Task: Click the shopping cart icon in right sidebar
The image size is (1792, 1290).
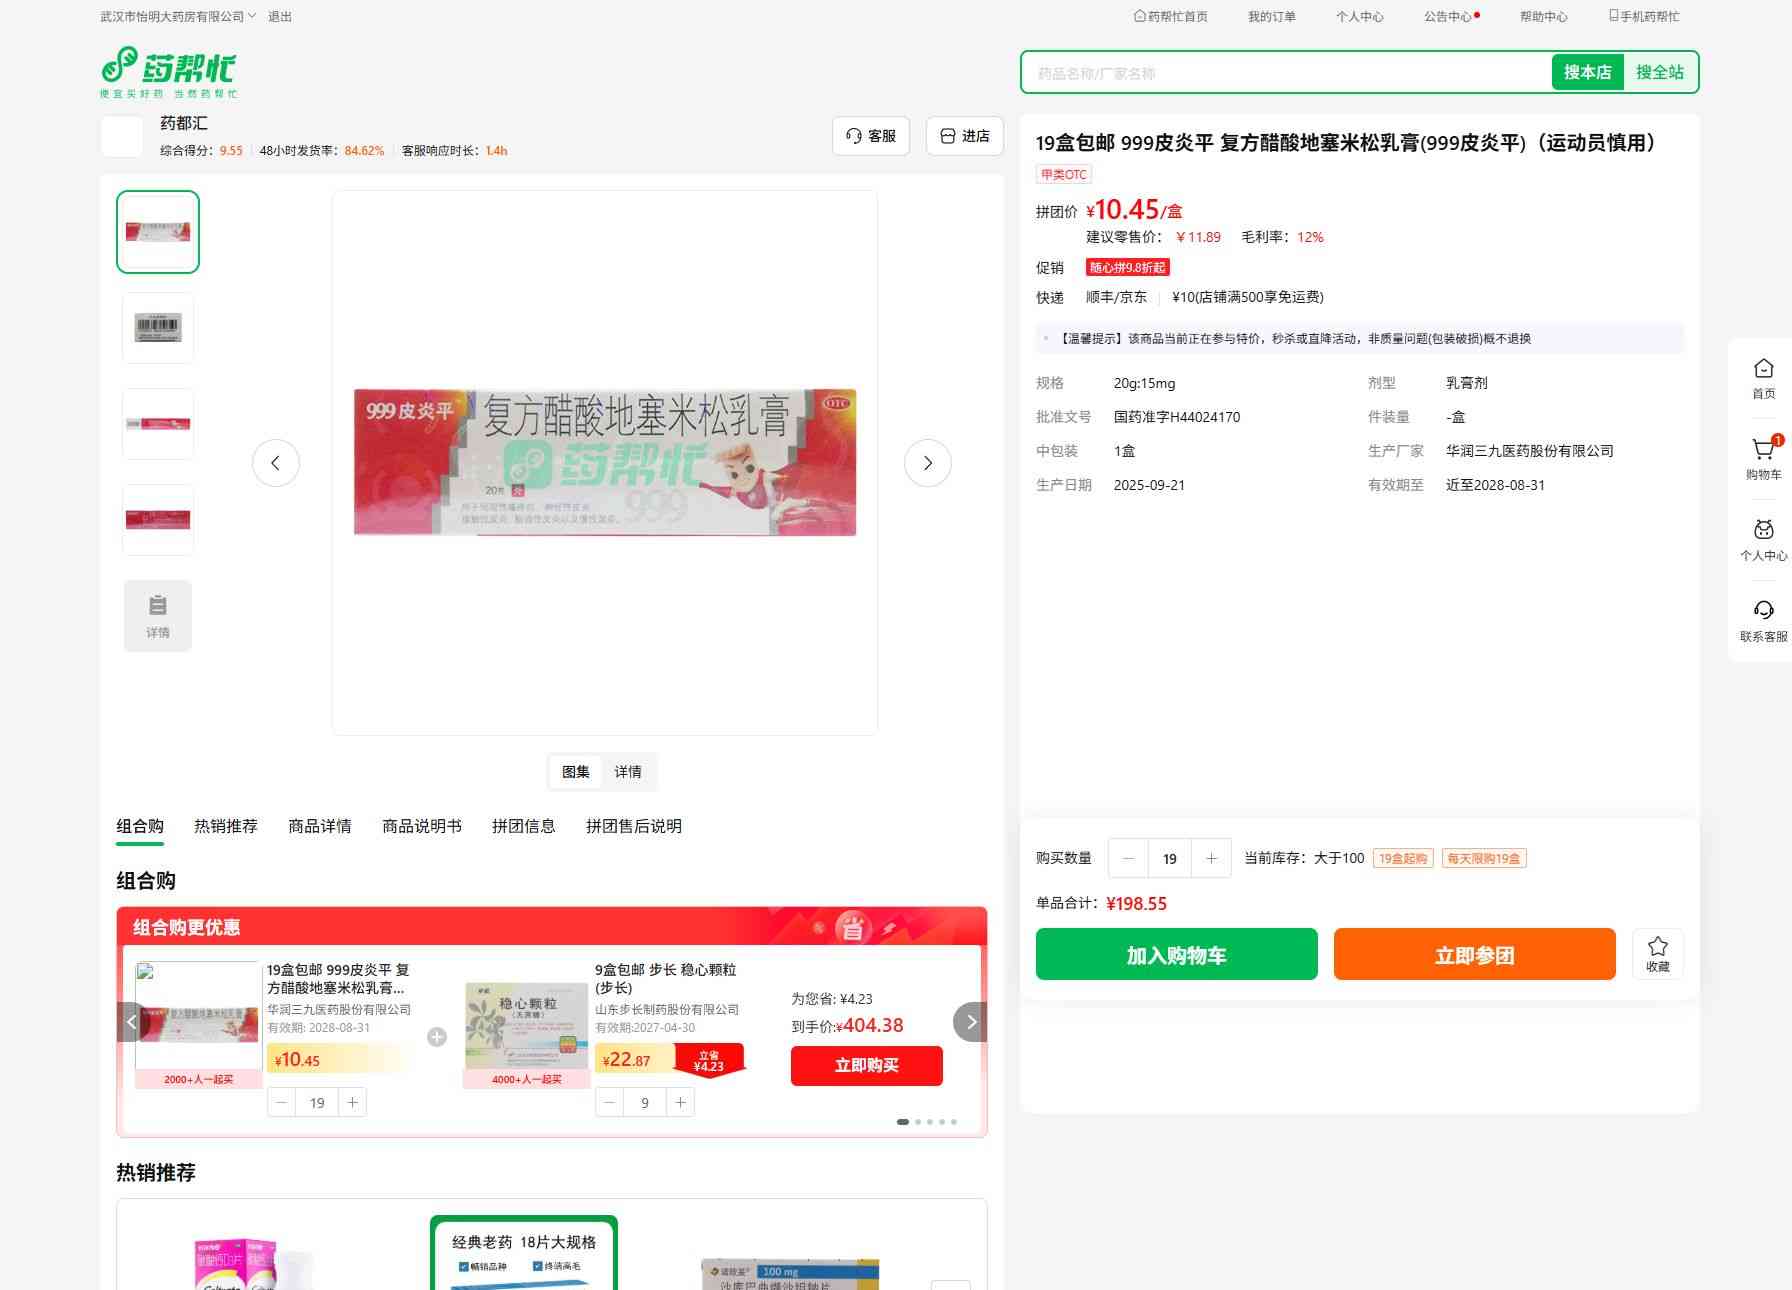Action: (1763, 451)
